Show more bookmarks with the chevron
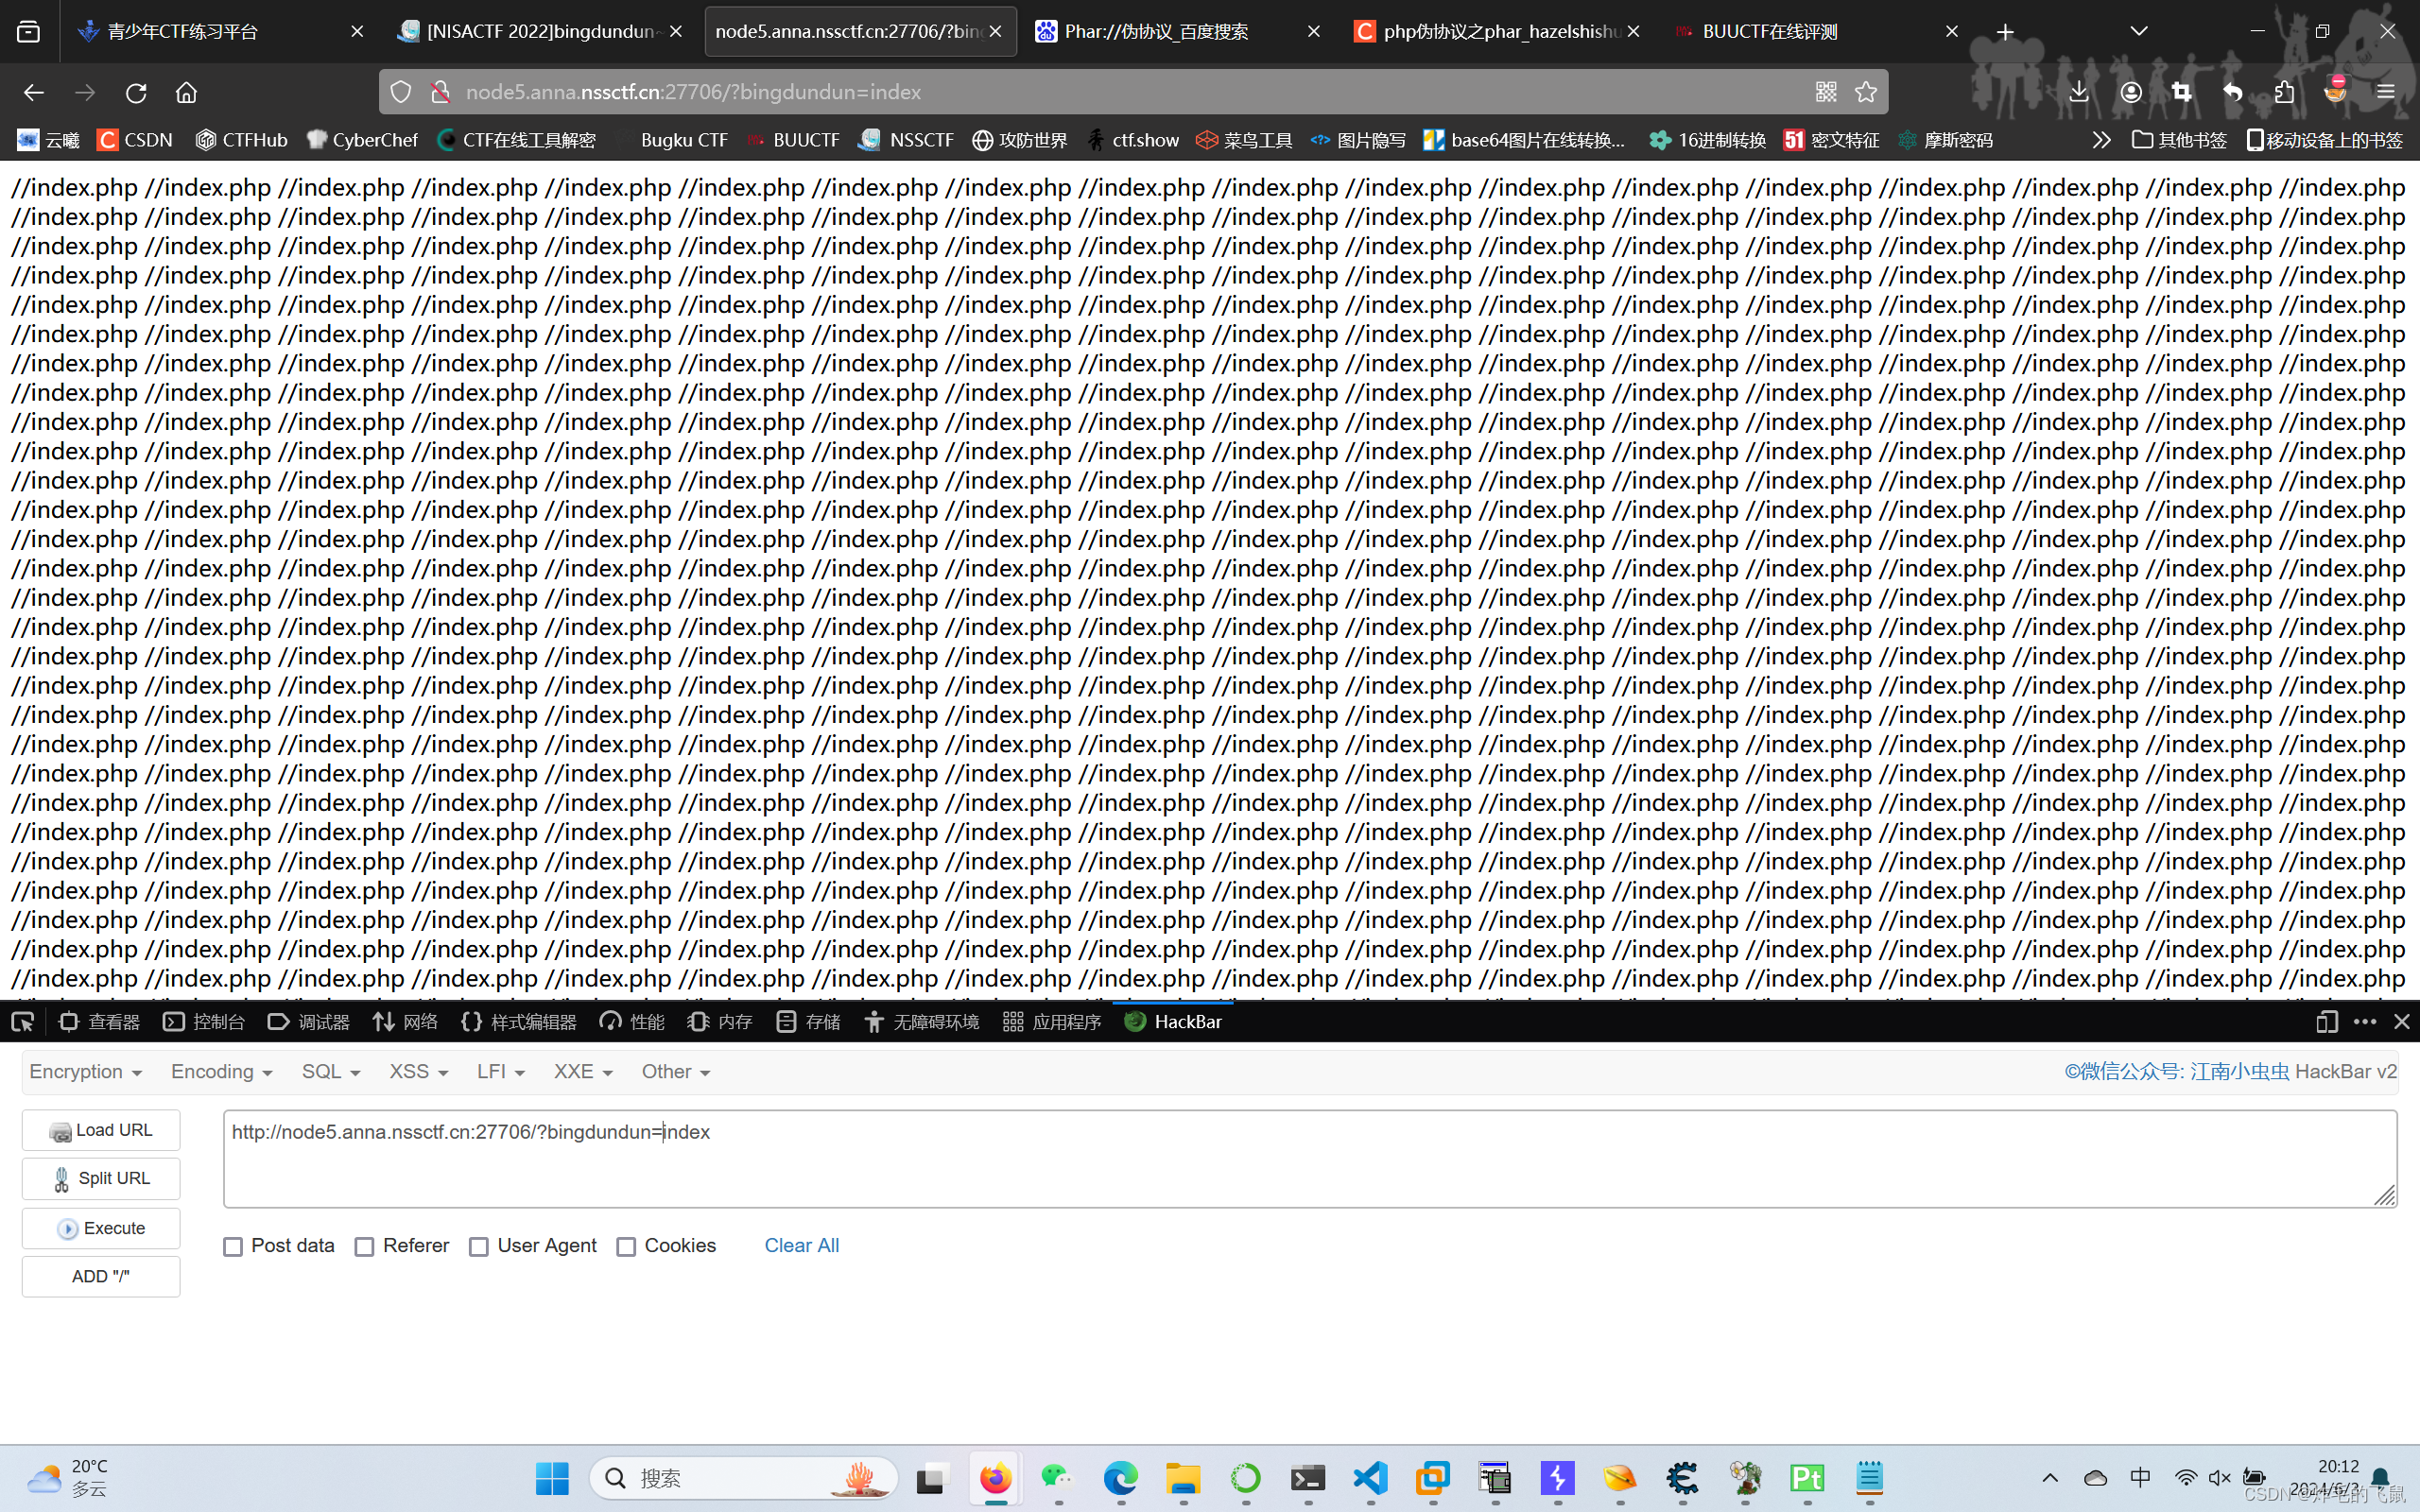Screen dimensions: 2420x1512 [x=2101, y=140]
